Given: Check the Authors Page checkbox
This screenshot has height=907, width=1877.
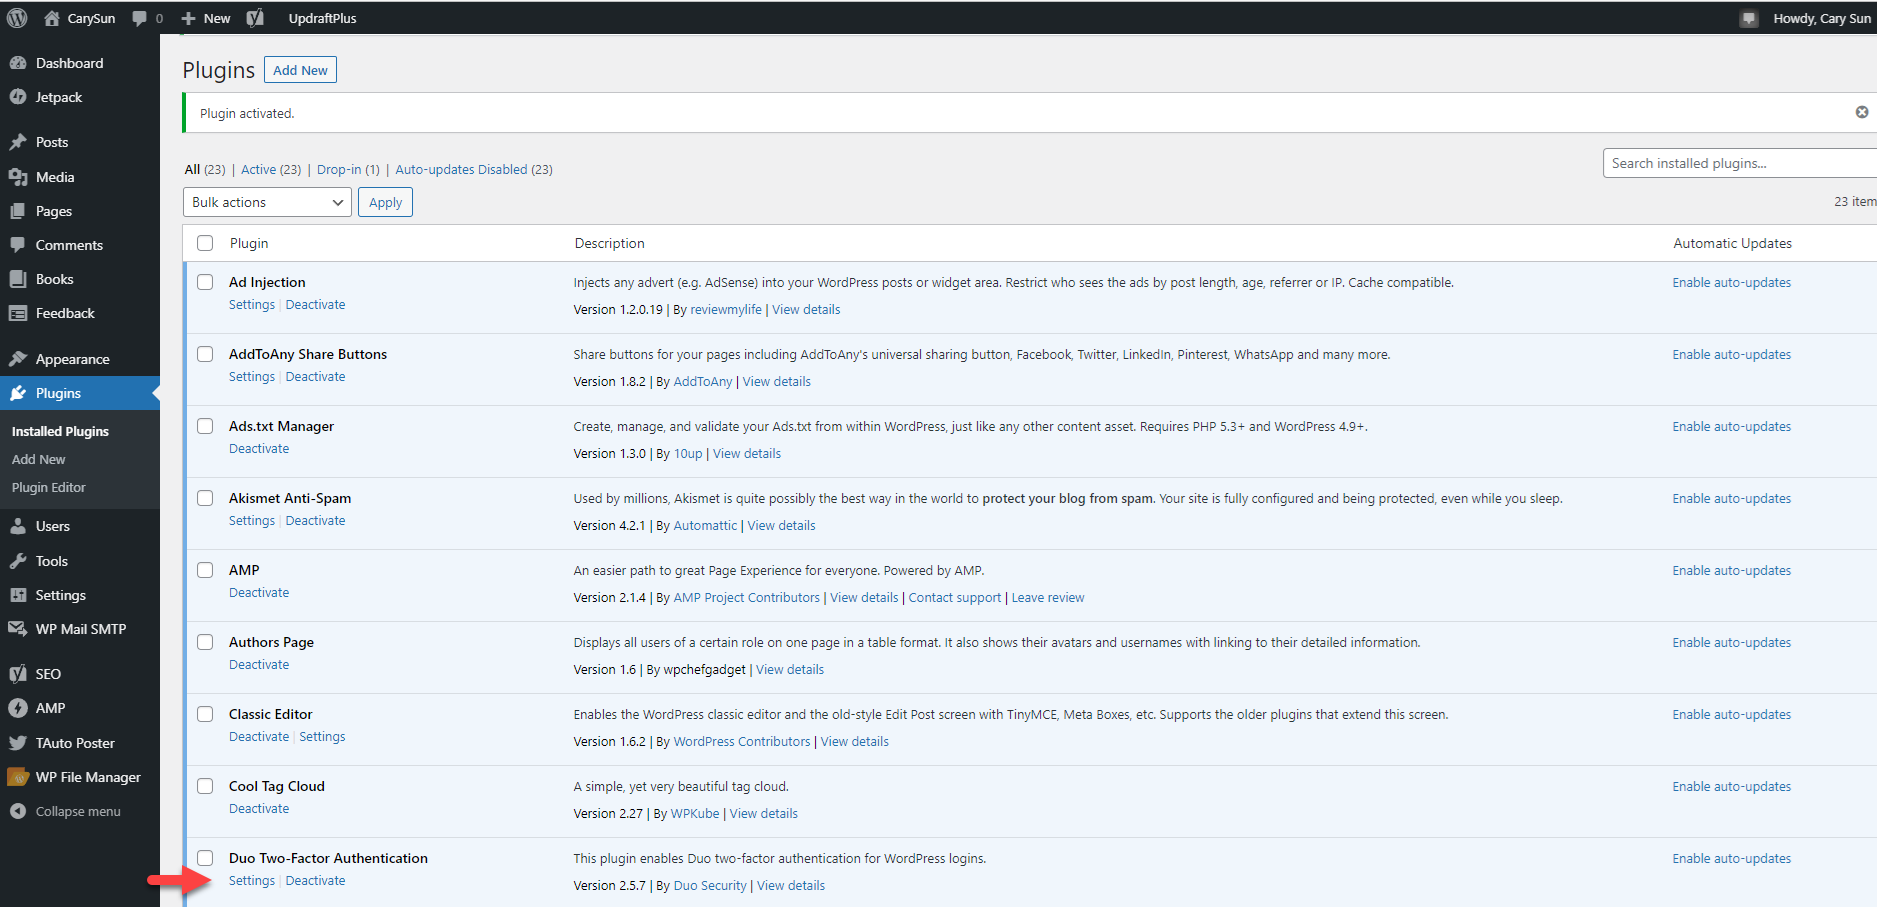Looking at the screenshot, I should pos(205,642).
